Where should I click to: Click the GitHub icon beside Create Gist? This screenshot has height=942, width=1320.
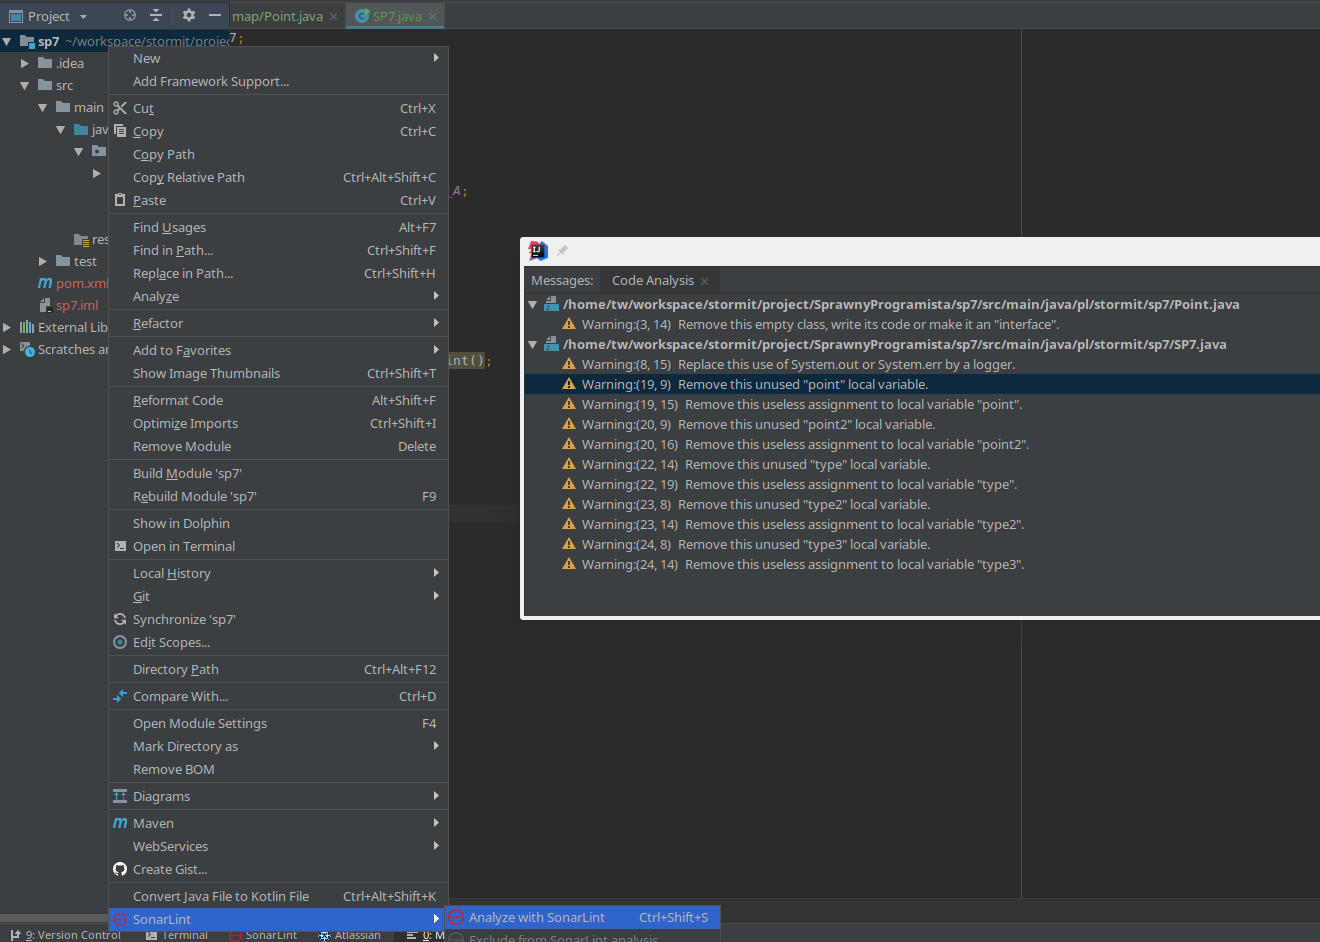point(120,870)
